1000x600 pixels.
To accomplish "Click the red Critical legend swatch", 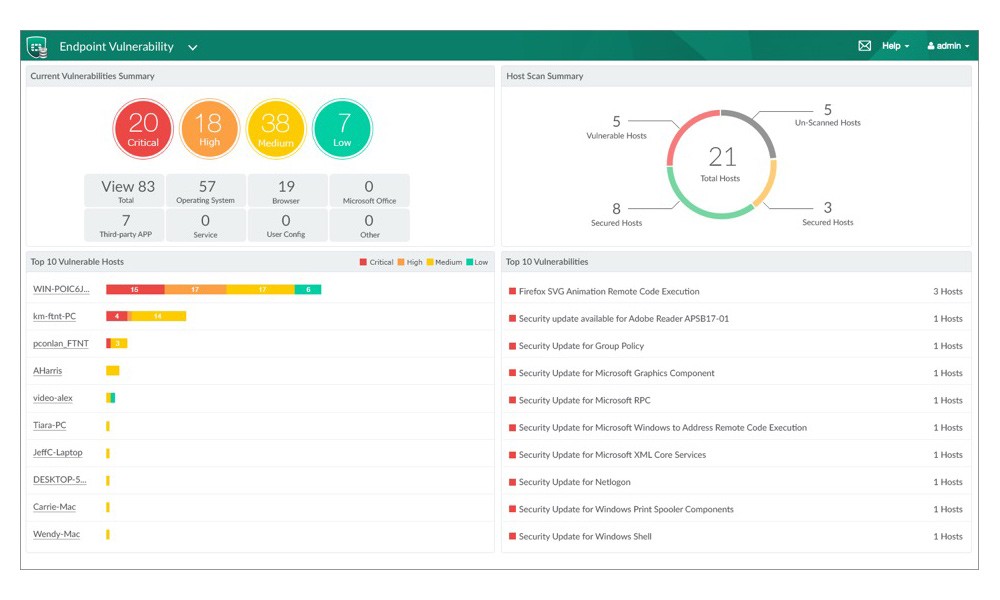I will (x=363, y=262).
